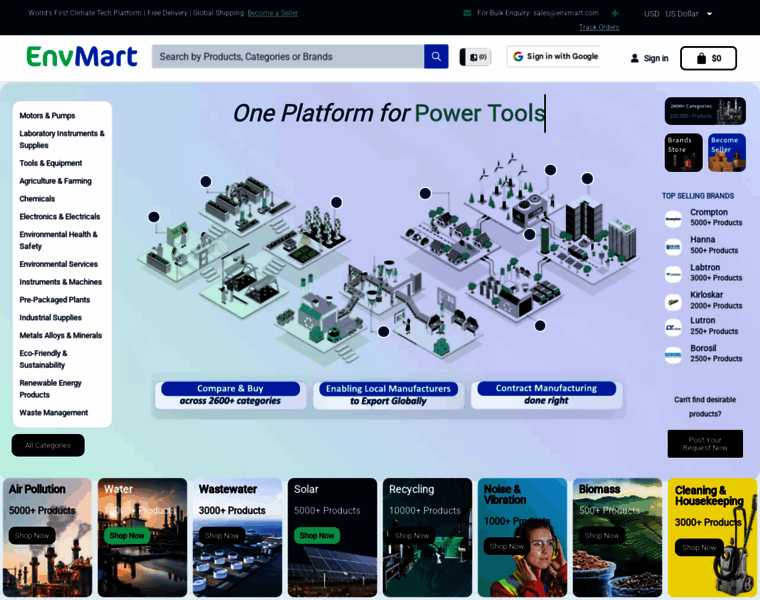Open Pre-Packaged Plants category
760x600 pixels.
[x=54, y=300]
